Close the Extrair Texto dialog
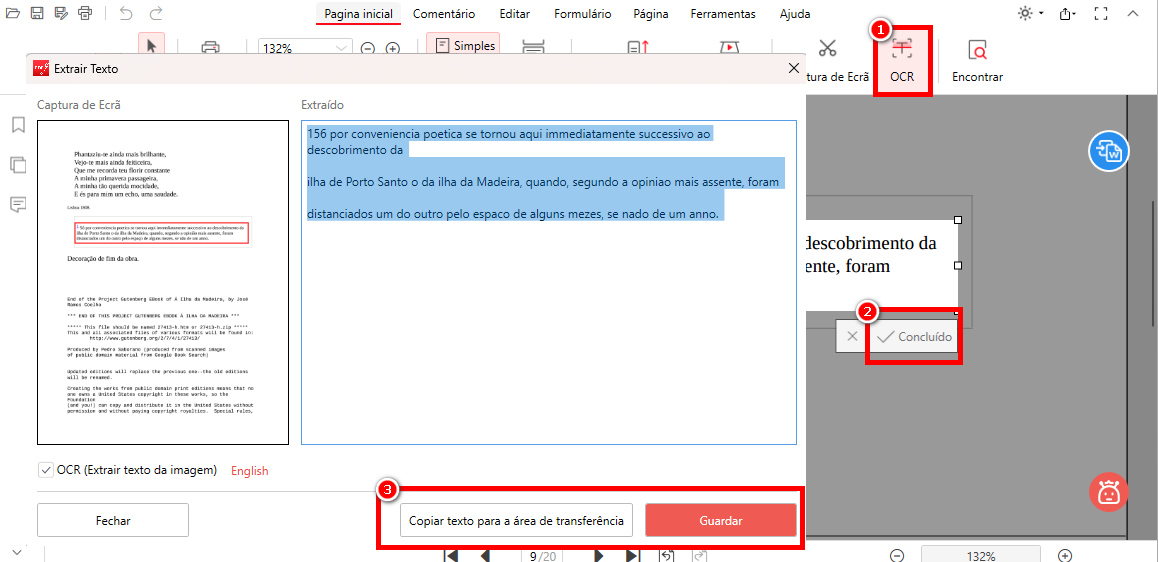 pos(794,68)
